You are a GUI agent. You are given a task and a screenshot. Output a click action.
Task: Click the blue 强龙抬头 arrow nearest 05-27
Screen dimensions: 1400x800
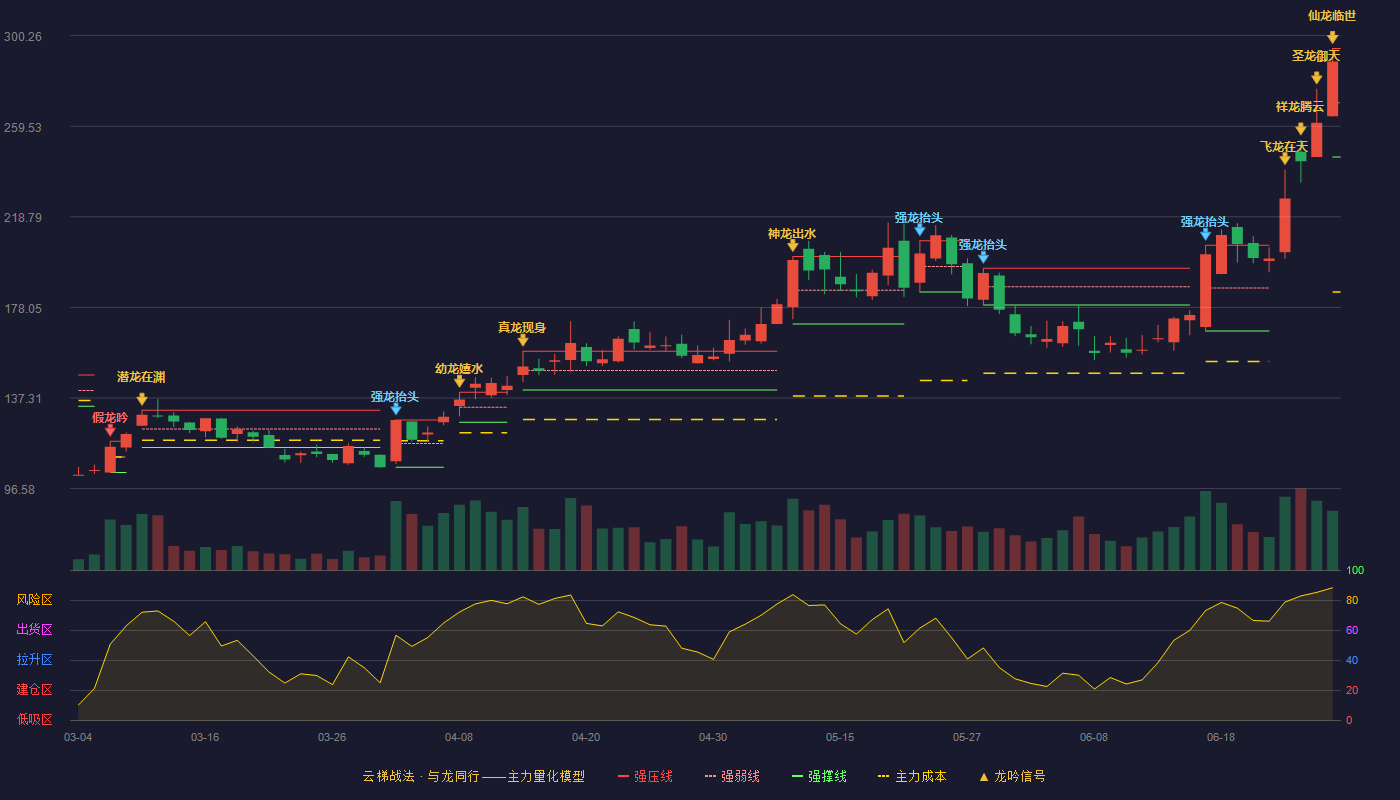(983, 257)
